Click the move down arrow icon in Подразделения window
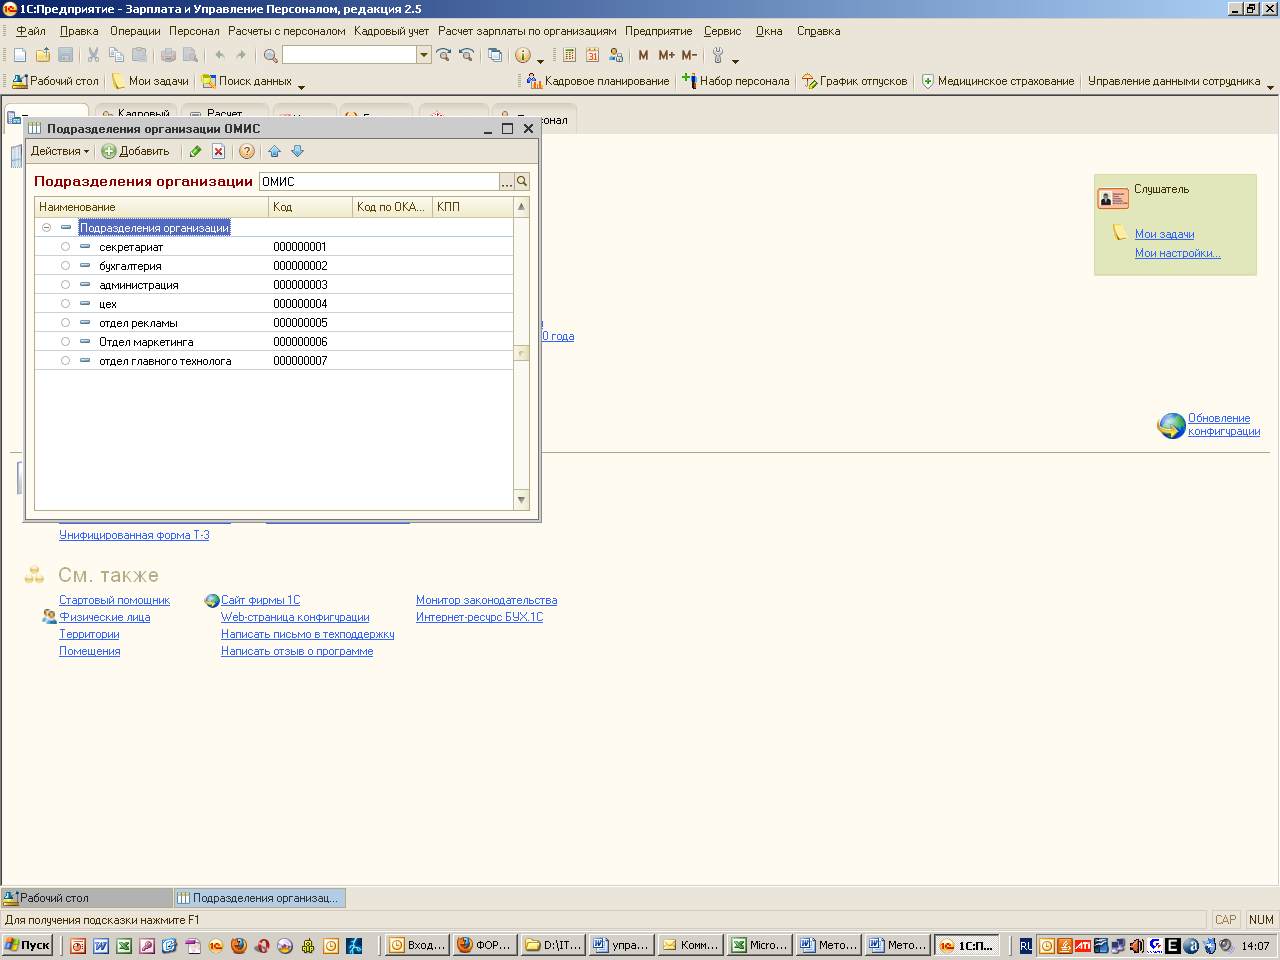1280x960 pixels. tap(297, 151)
